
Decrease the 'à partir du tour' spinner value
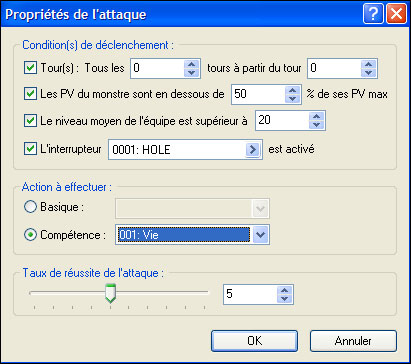click(x=368, y=72)
